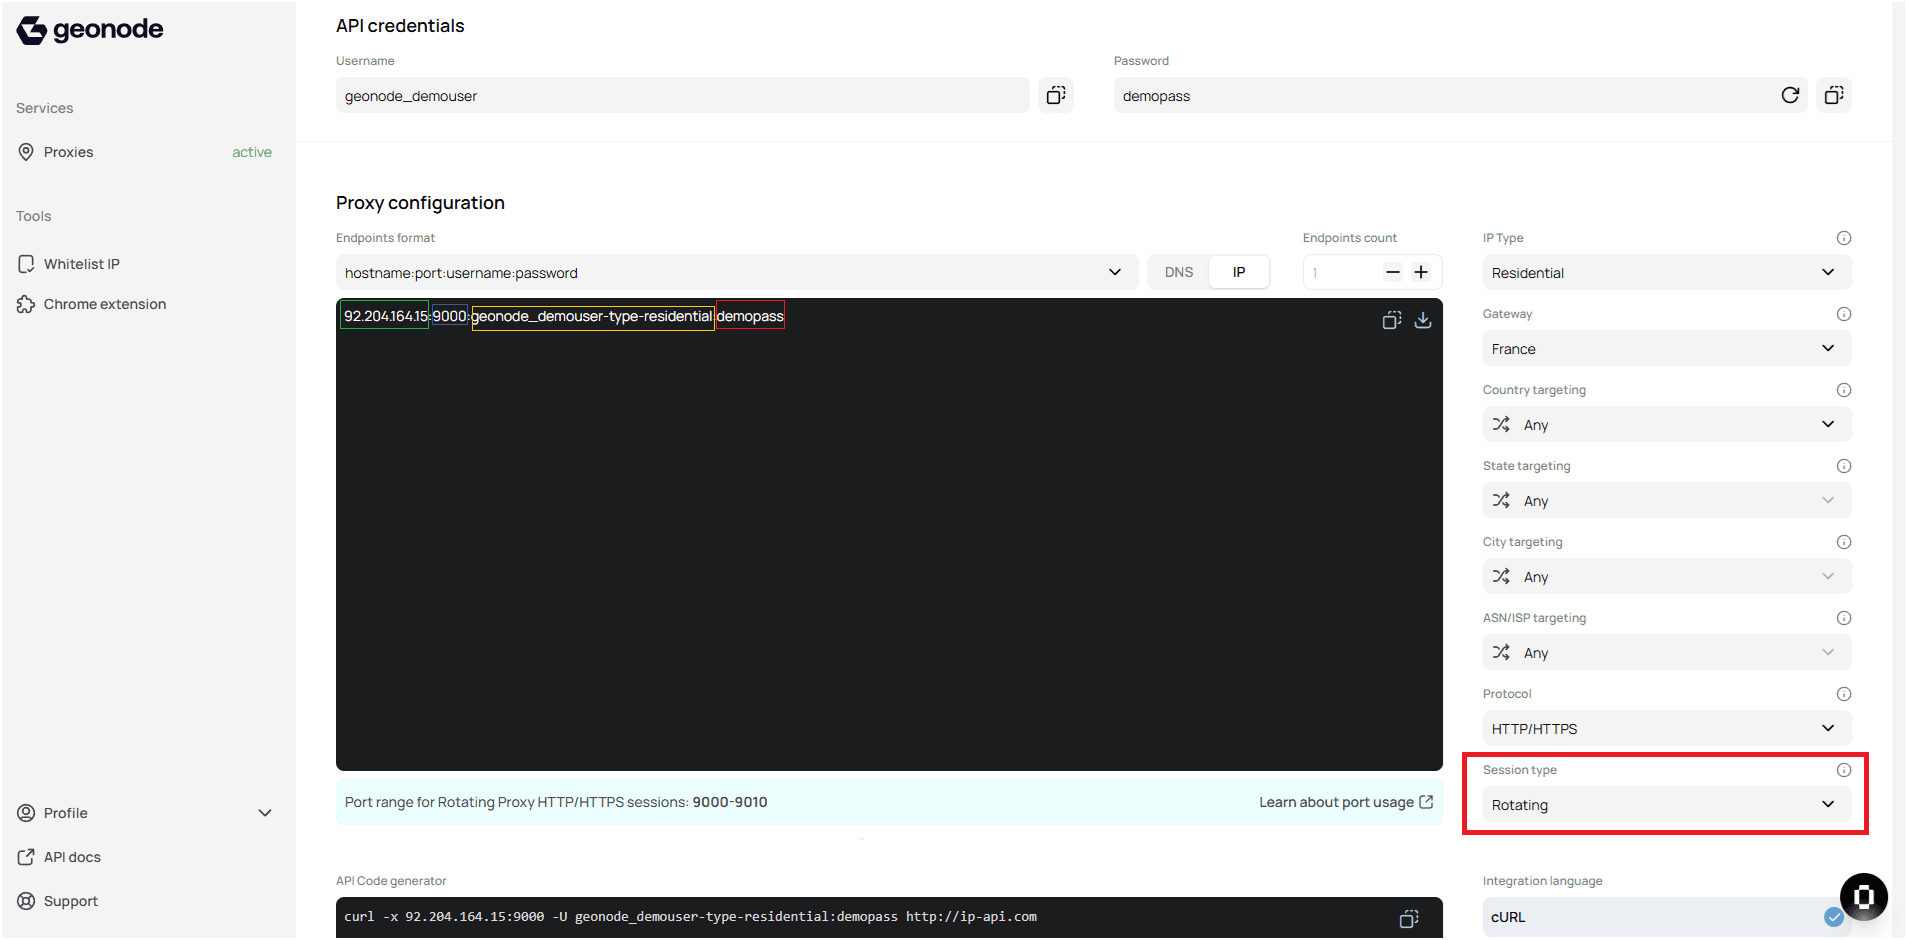Expand the Profile menu

click(144, 813)
